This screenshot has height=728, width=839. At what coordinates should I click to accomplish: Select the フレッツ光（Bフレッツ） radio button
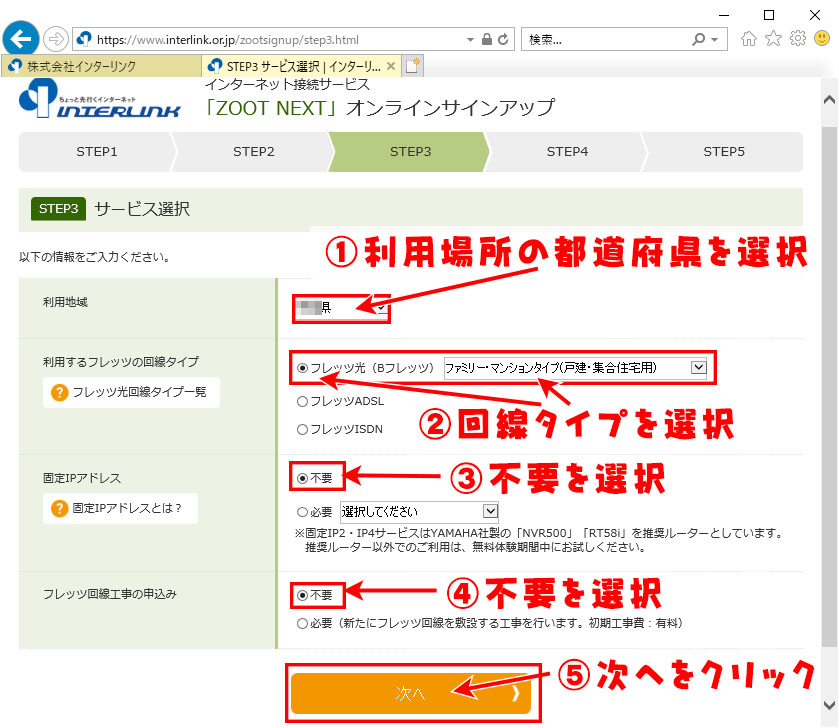point(302,368)
